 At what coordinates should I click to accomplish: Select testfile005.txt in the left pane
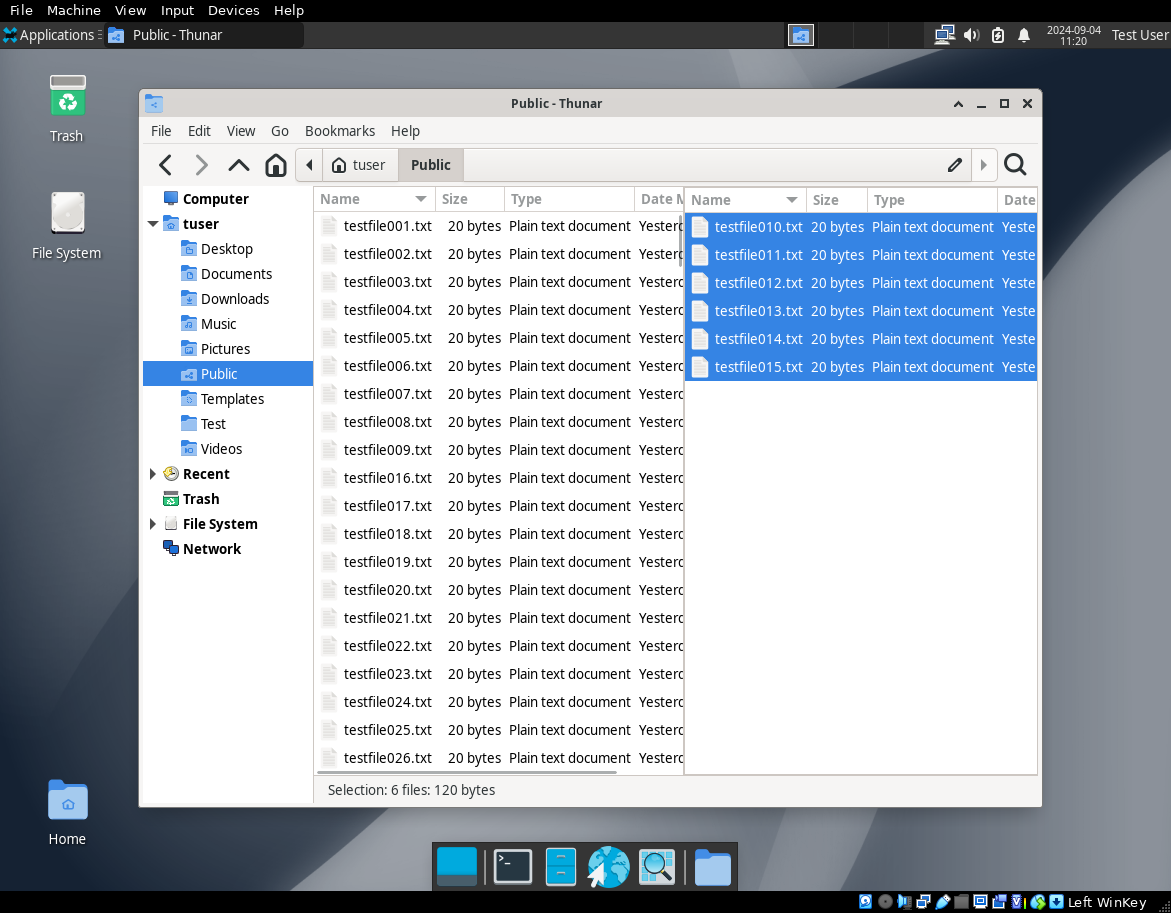pyautogui.click(x=387, y=338)
